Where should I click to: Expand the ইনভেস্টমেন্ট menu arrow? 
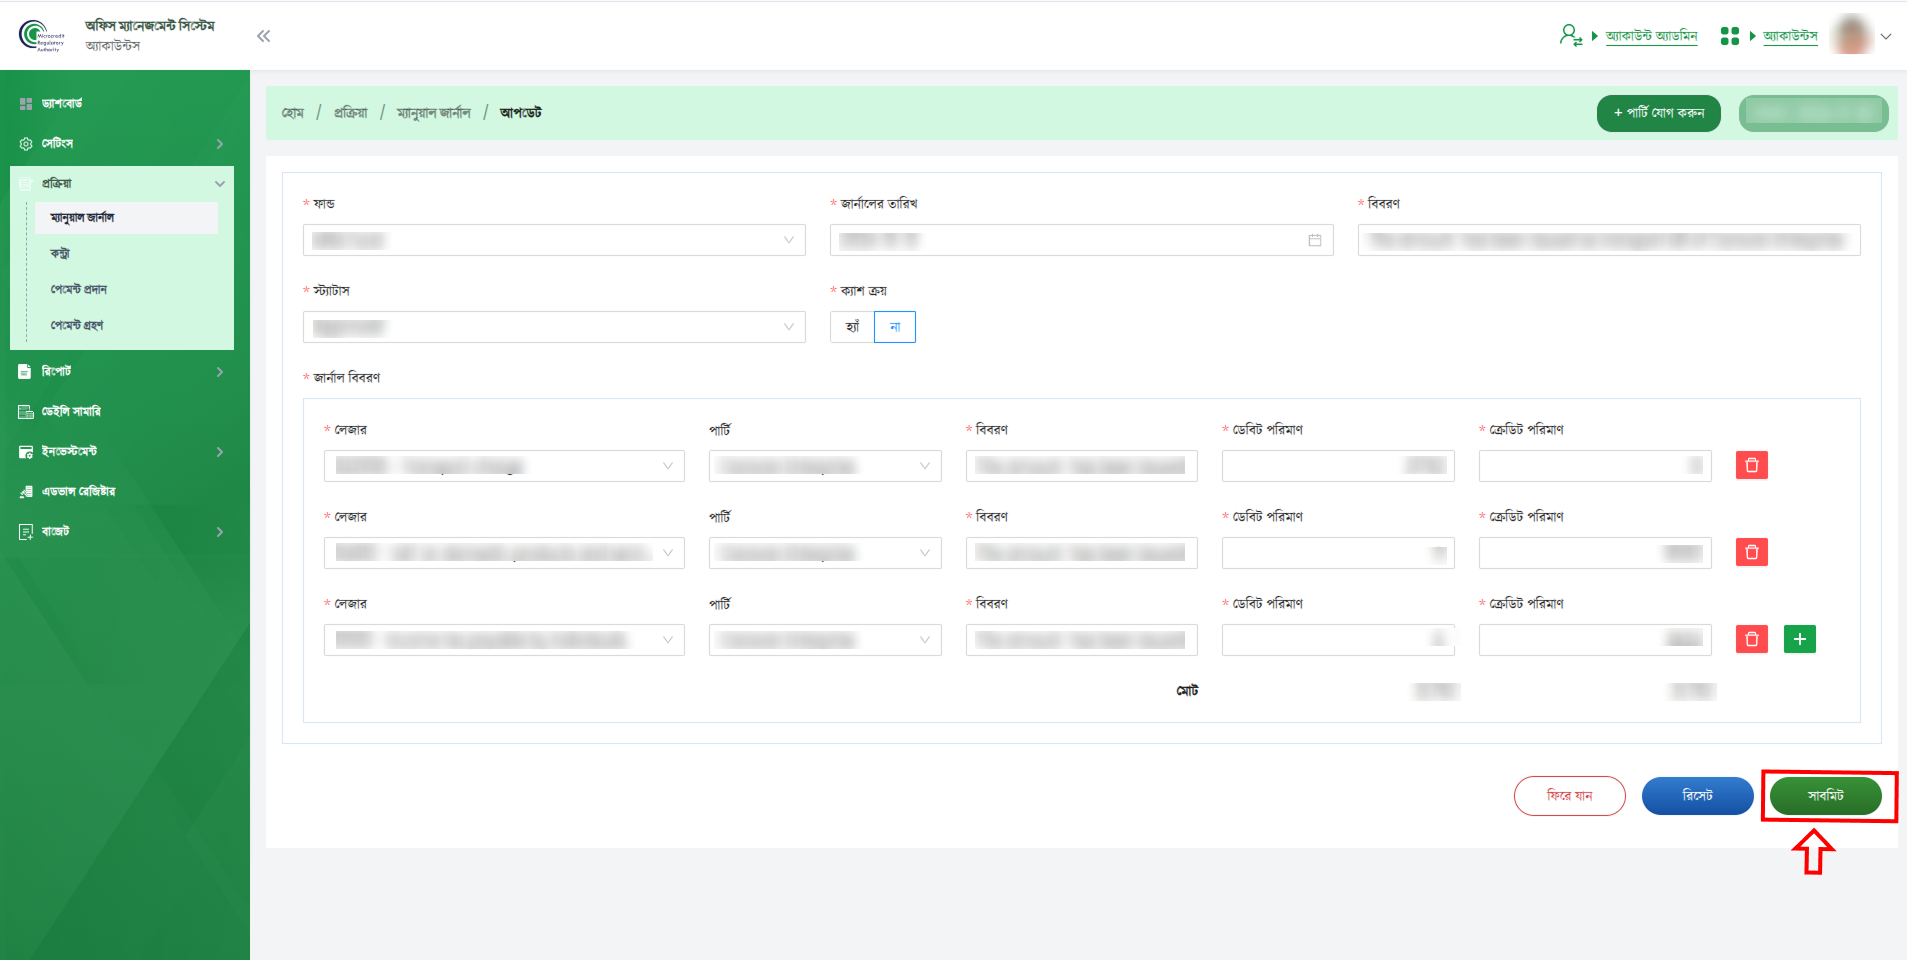[220, 452]
